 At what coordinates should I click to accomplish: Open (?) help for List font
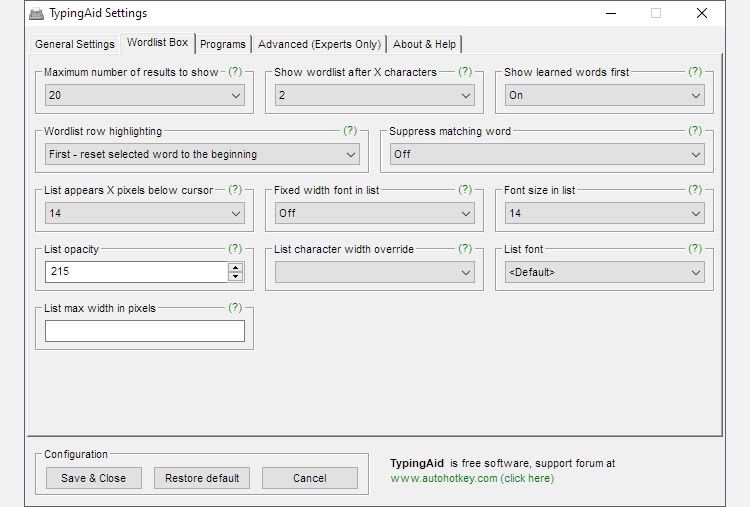tap(695, 249)
